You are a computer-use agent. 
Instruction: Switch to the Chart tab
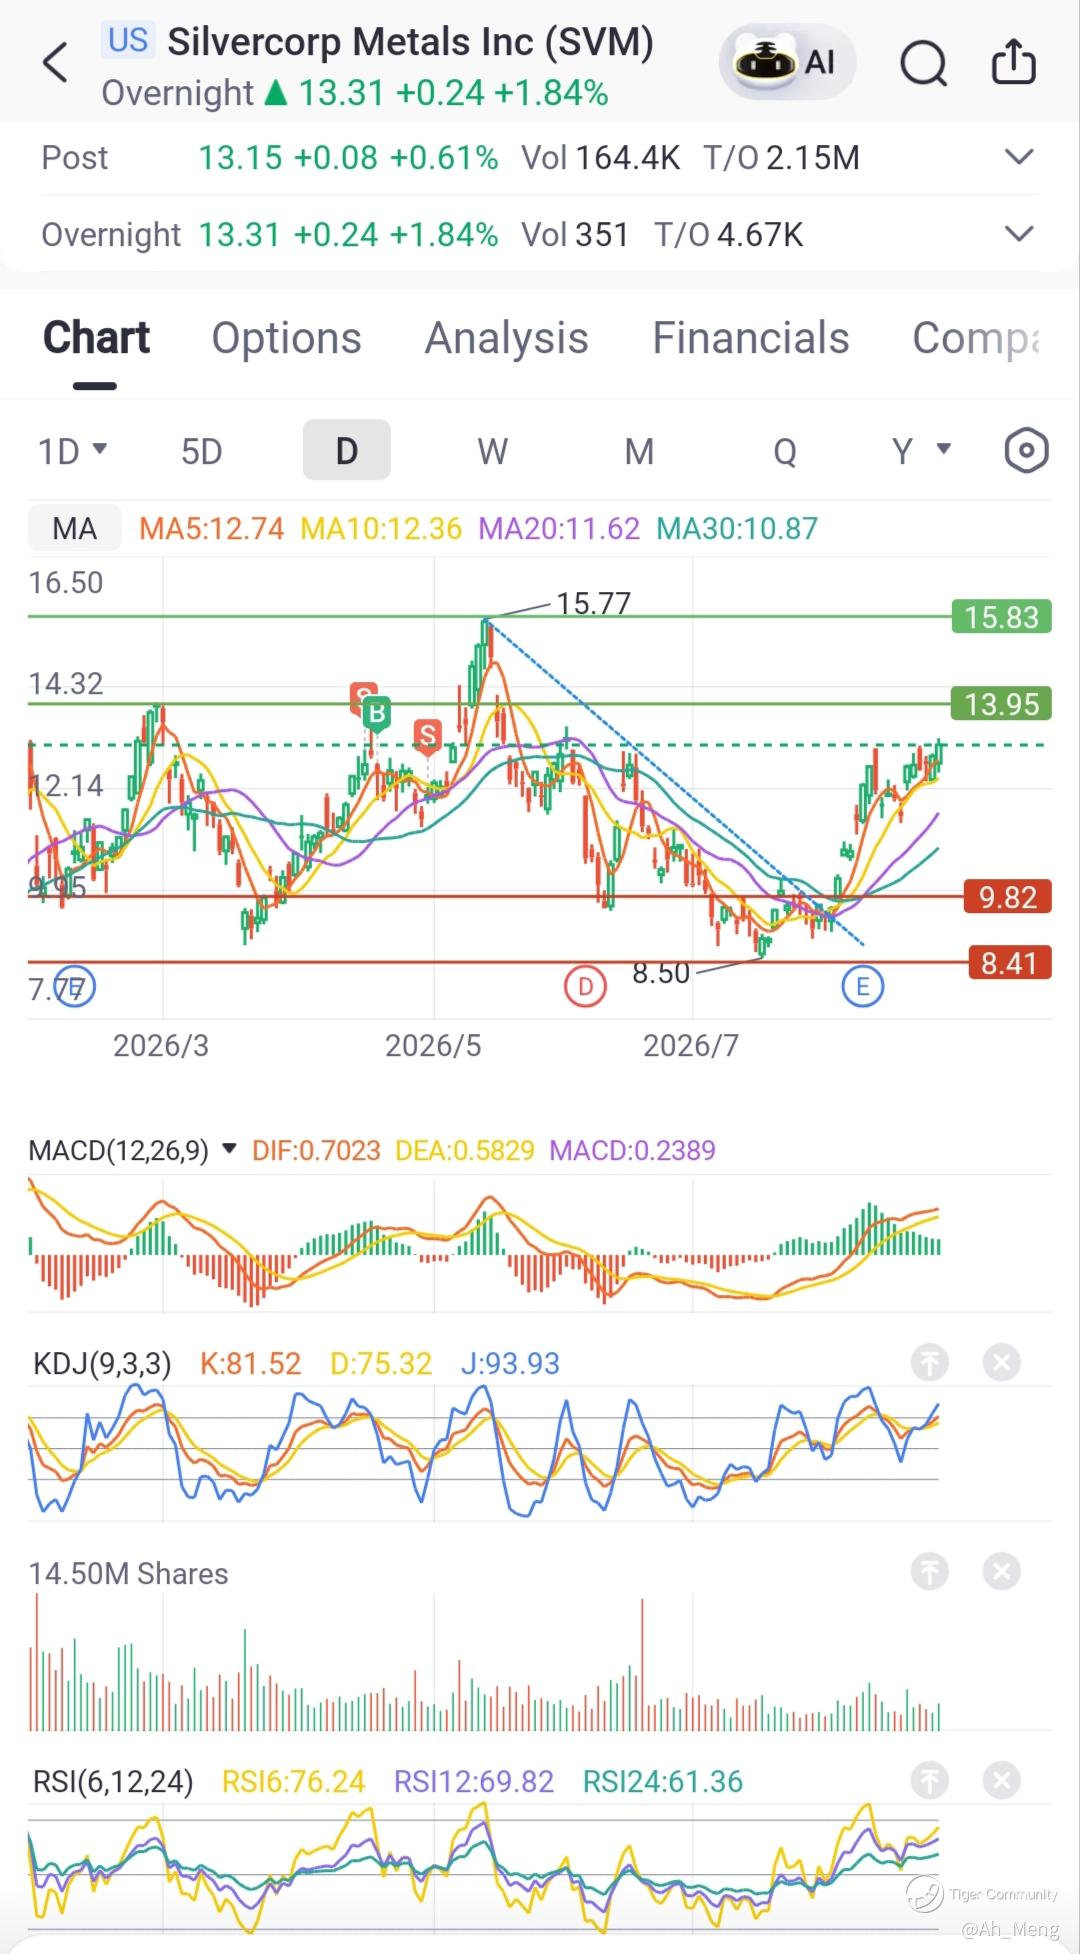coord(96,338)
